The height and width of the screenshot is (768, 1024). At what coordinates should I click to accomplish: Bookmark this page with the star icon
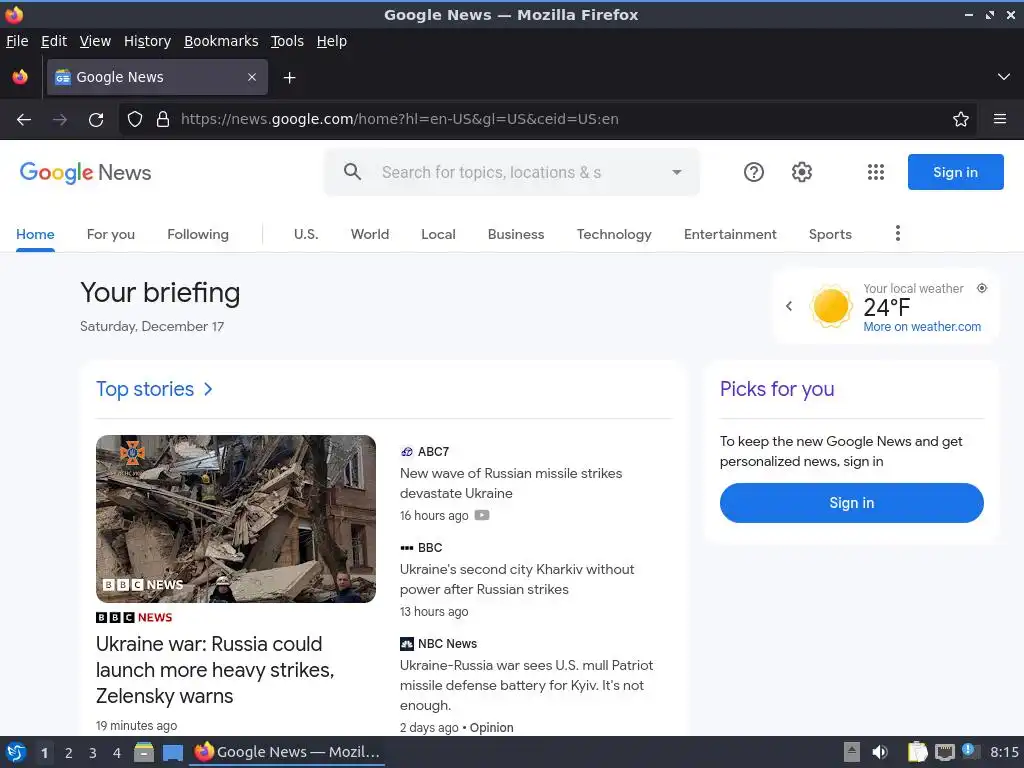click(961, 120)
